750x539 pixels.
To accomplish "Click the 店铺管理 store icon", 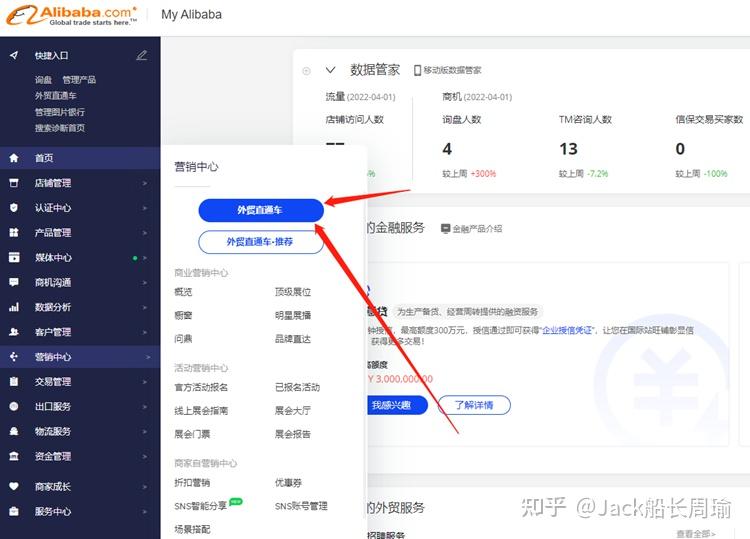I will pos(14,183).
